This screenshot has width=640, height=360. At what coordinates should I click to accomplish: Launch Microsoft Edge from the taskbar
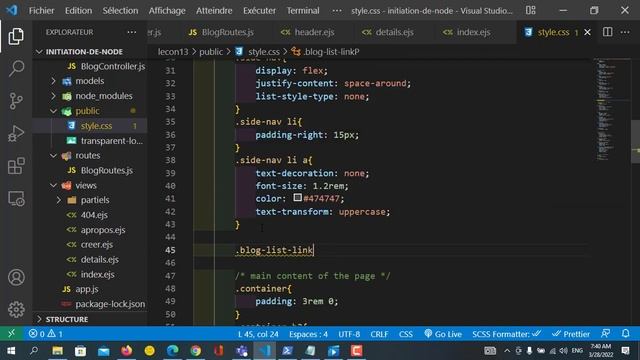click(x=172, y=351)
